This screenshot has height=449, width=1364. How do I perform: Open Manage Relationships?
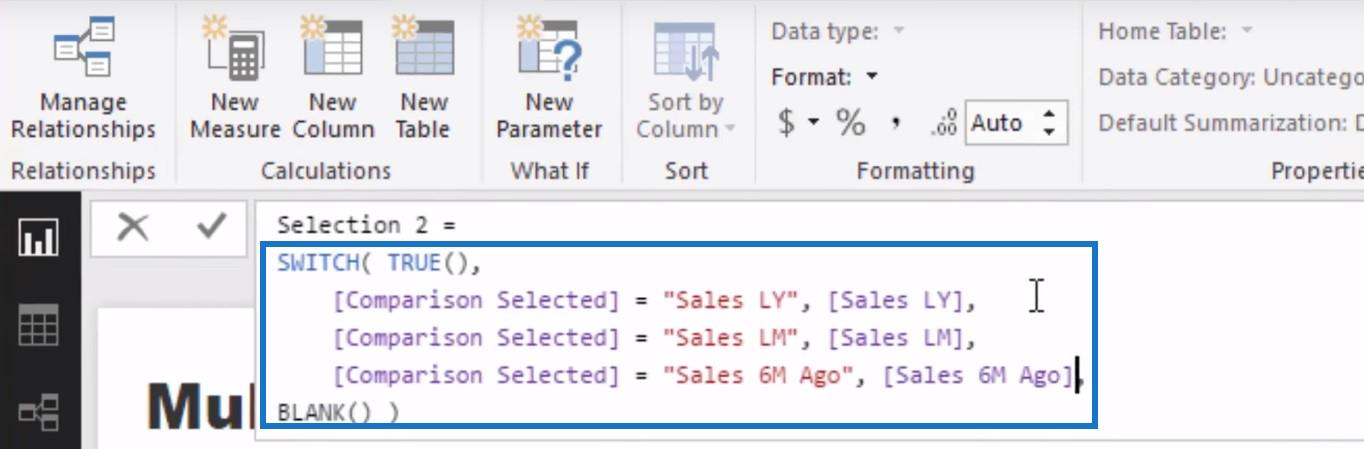[x=84, y=78]
